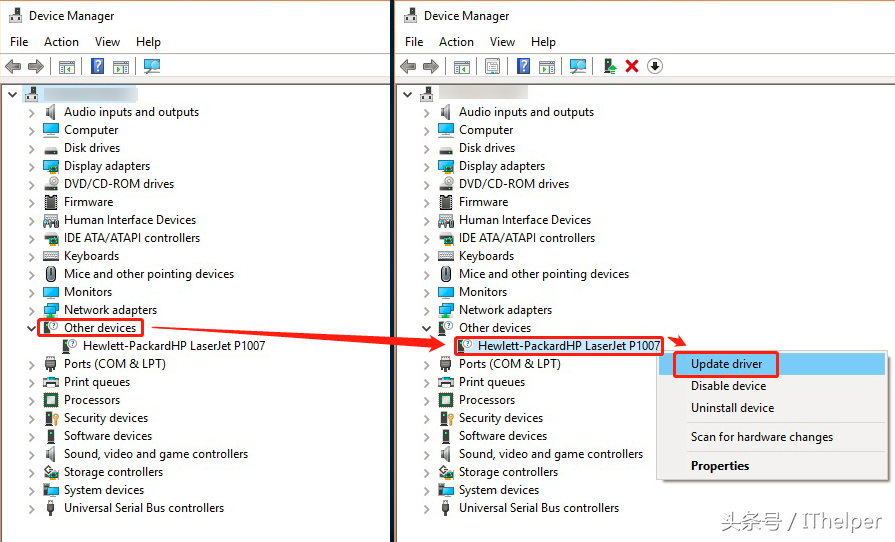895x542 pixels.
Task: Click Properties in the context menu
Action: tap(720, 466)
